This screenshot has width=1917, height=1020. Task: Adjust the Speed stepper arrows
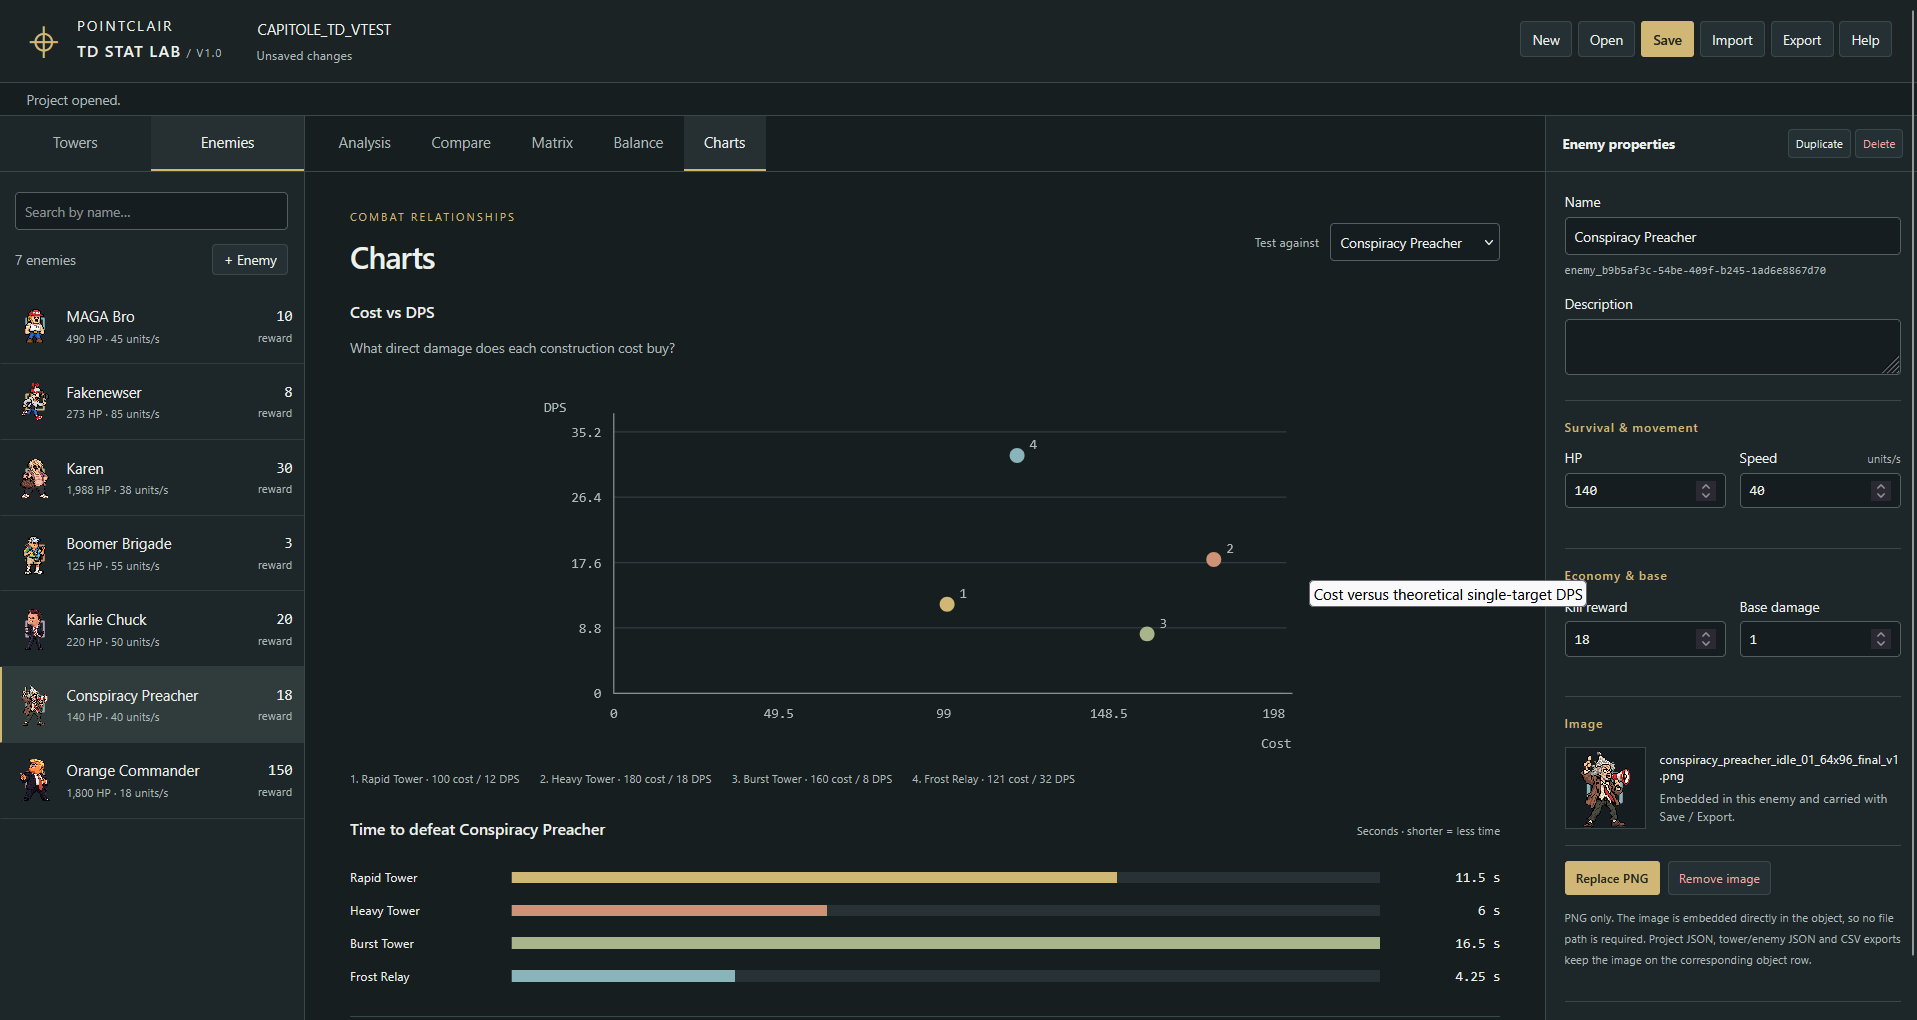point(1881,490)
